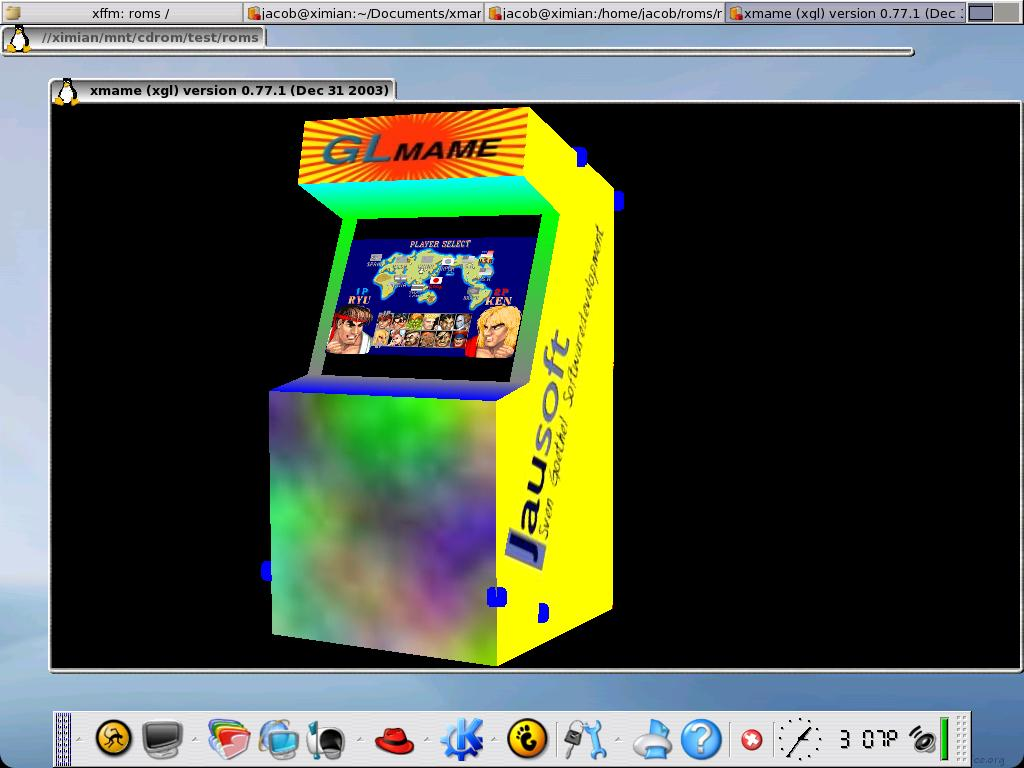
Task: Click the analog clock in the panel
Action: [x=799, y=739]
